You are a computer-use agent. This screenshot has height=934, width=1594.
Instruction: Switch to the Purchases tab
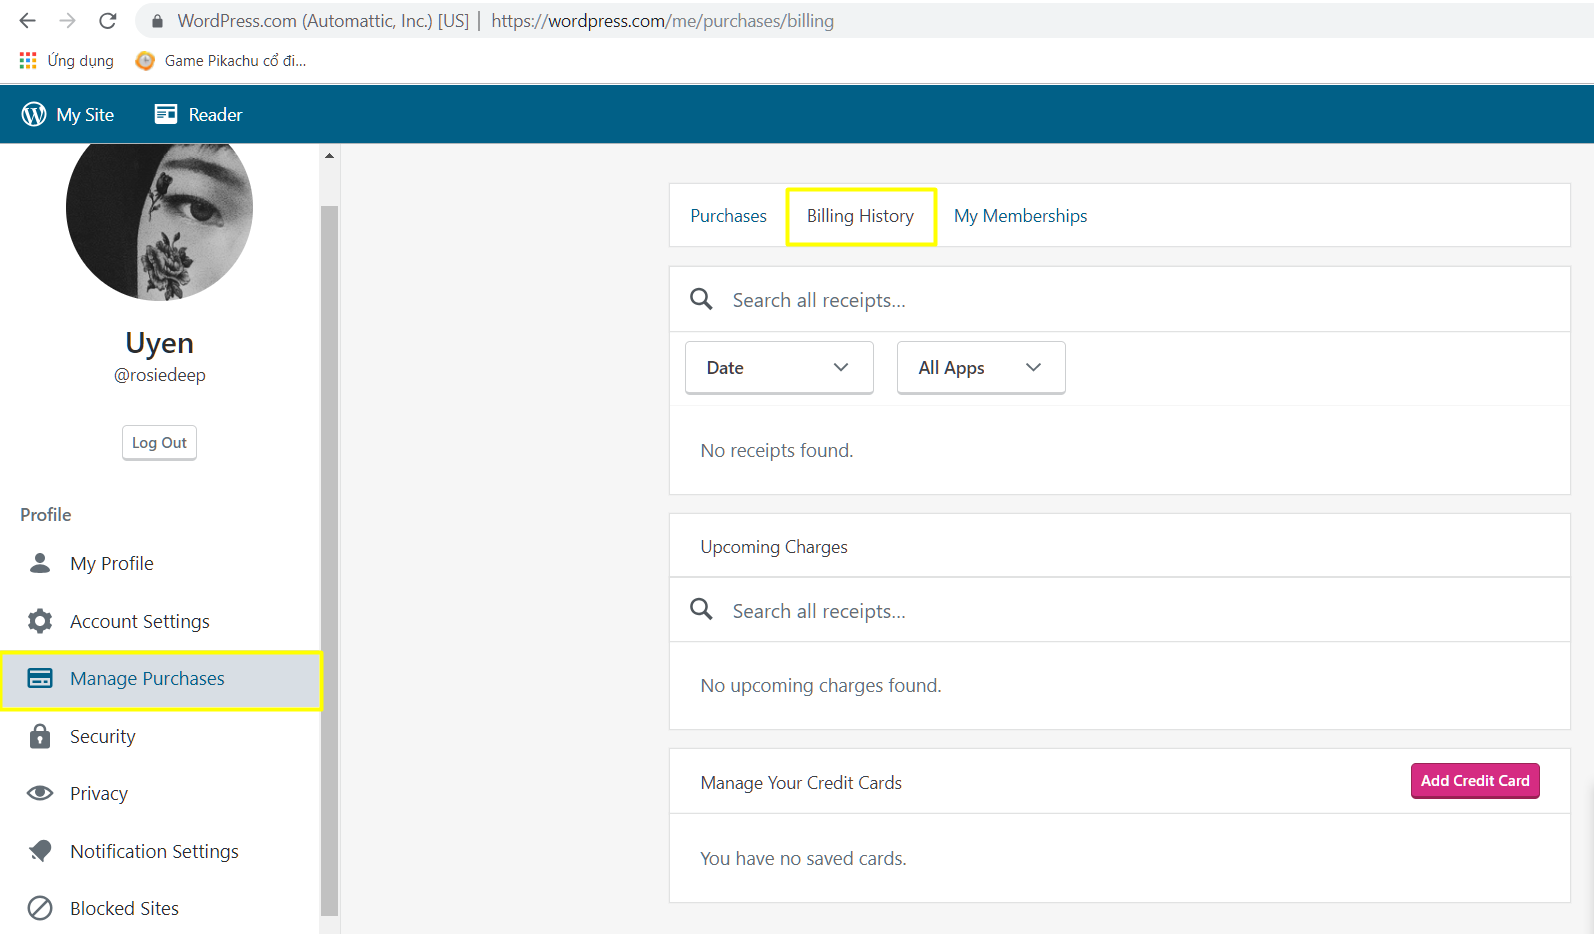(x=728, y=216)
